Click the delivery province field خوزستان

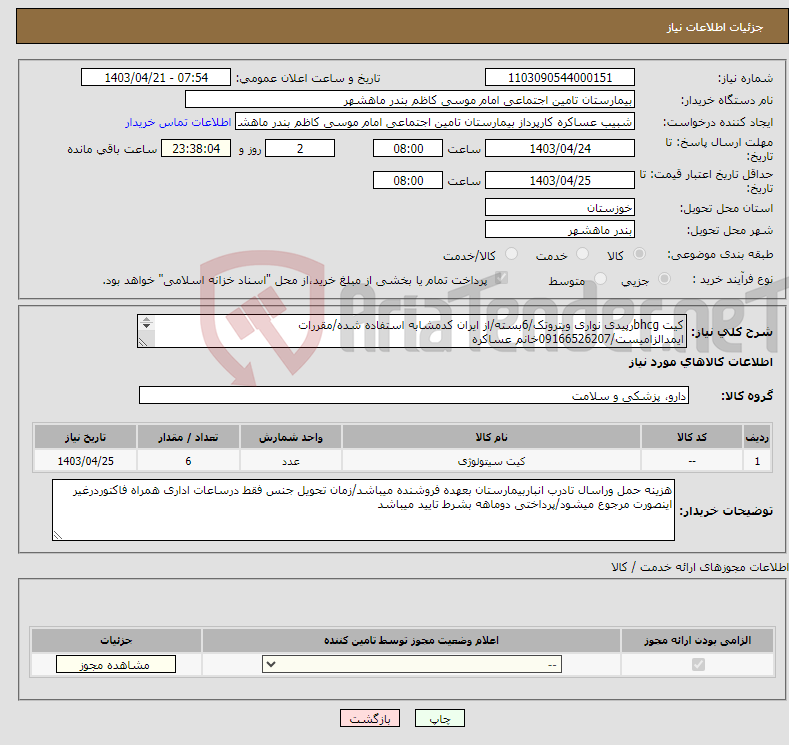[x=560, y=207]
